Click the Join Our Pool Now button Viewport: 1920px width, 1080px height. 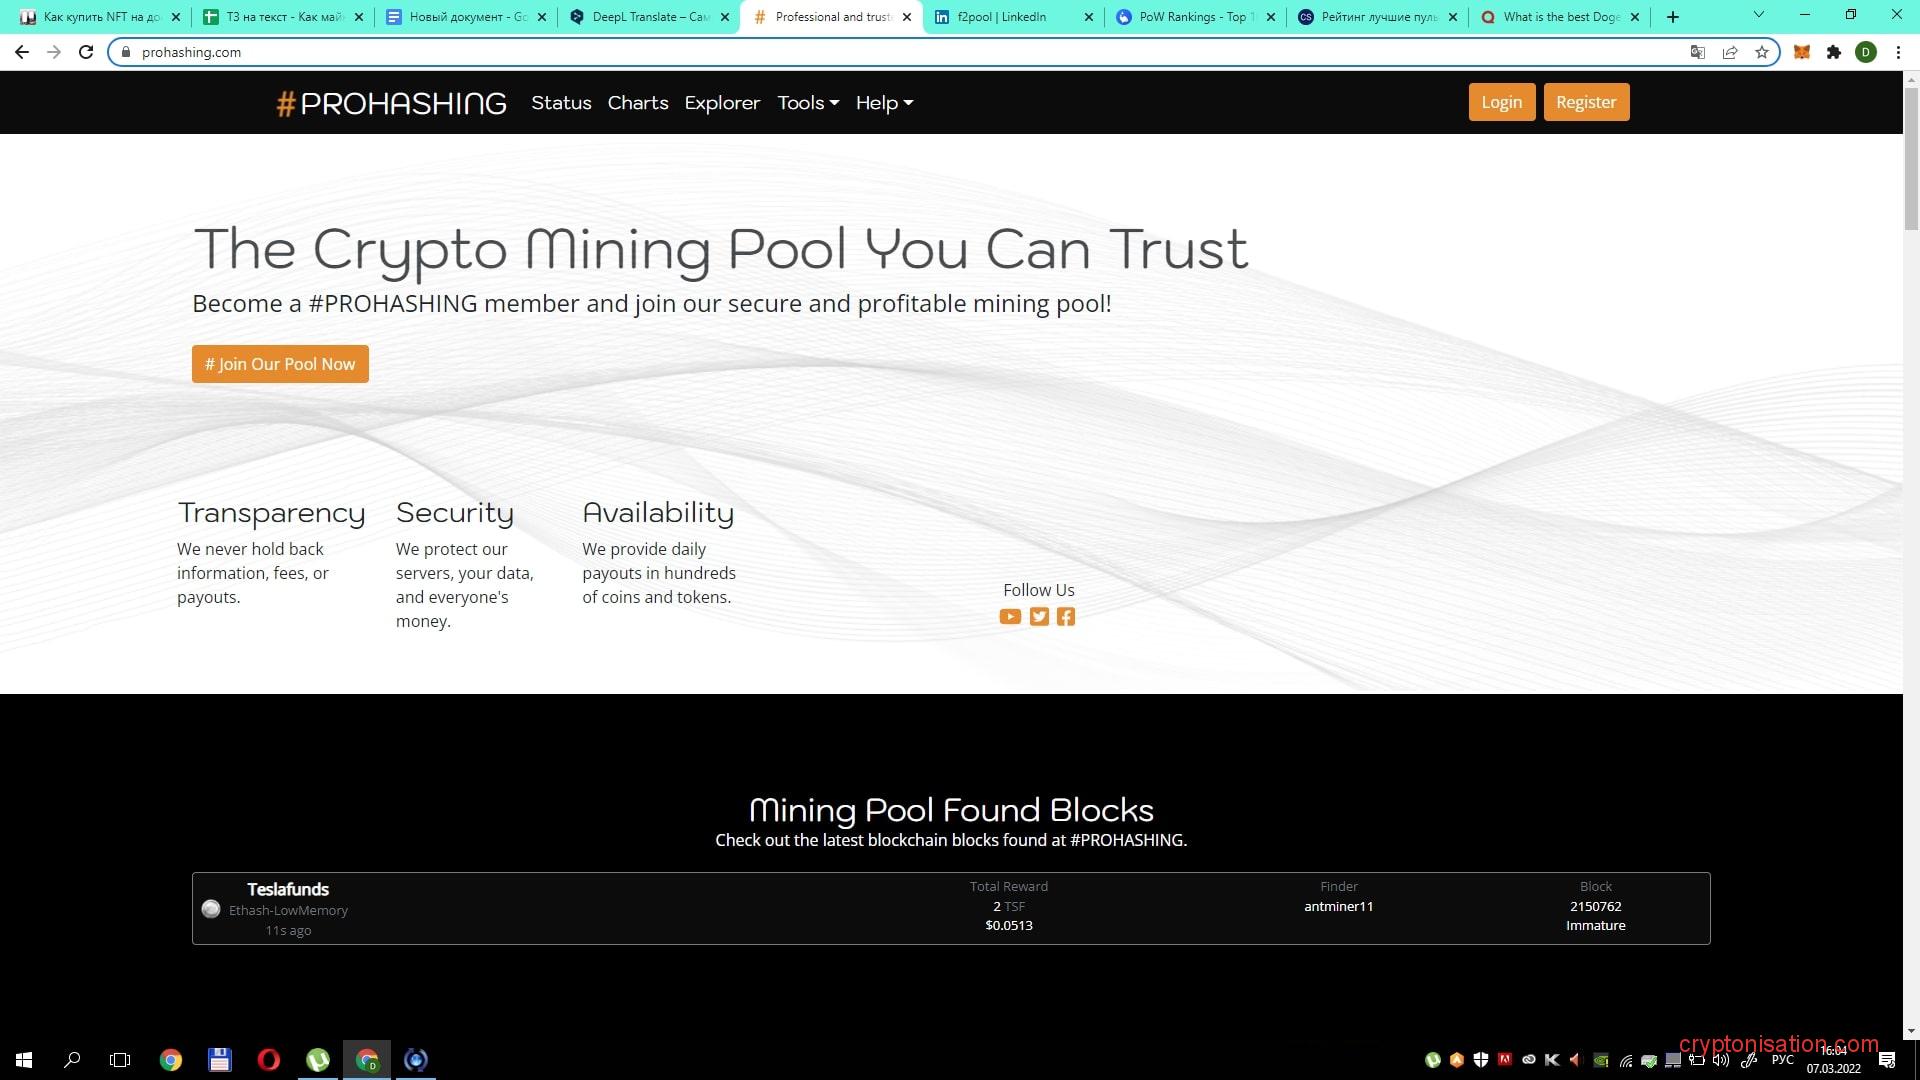click(280, 364)
